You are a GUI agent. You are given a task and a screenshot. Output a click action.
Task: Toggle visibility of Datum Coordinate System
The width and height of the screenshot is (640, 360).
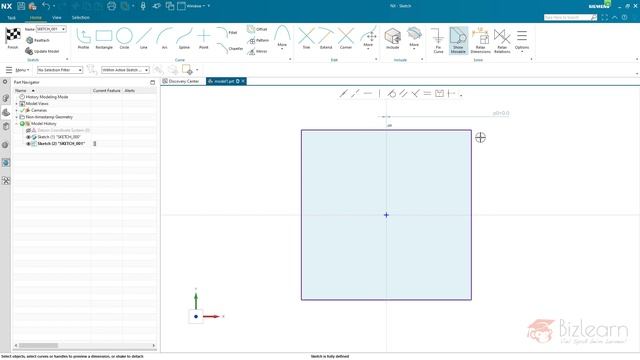click(x=28, y=130)
